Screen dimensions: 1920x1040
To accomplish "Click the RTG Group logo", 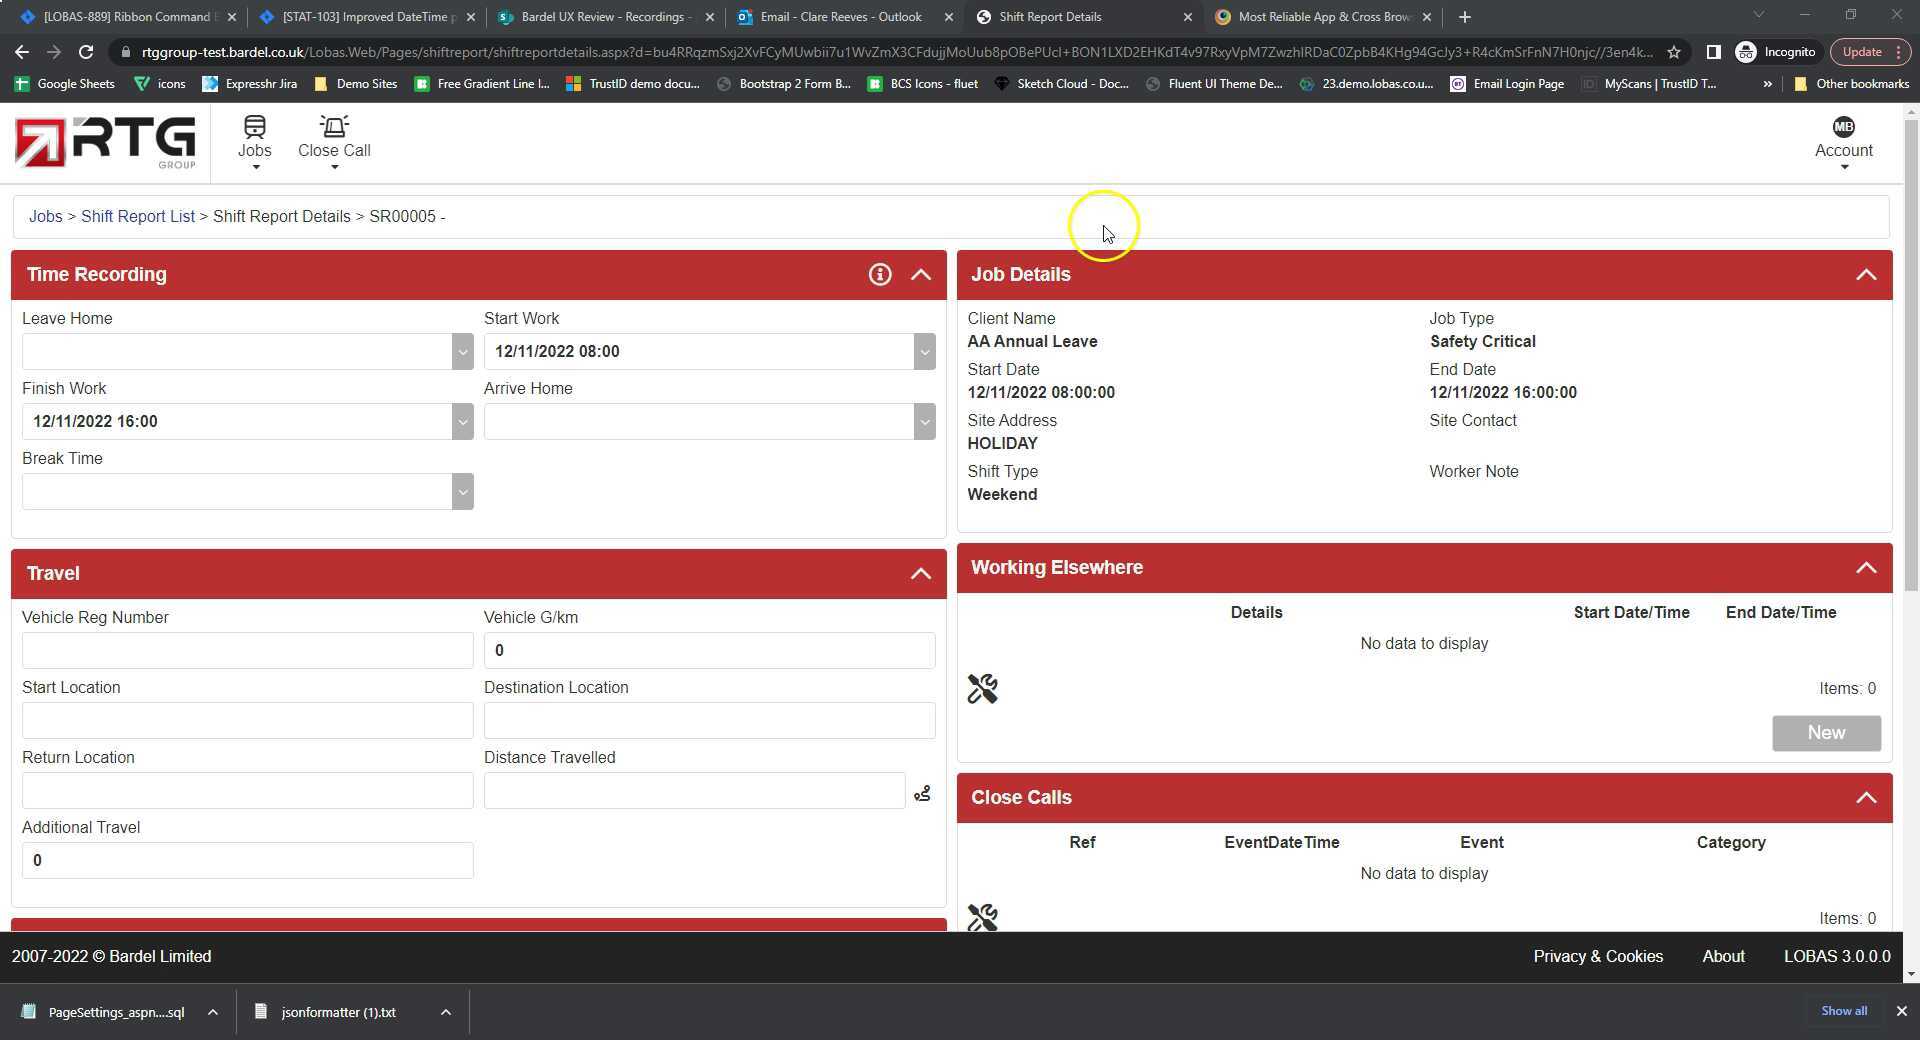I will [x=105, y=142].
